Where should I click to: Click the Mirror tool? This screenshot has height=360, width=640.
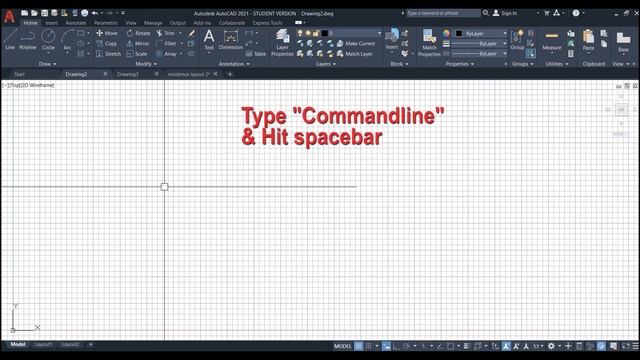click(138, 43)
